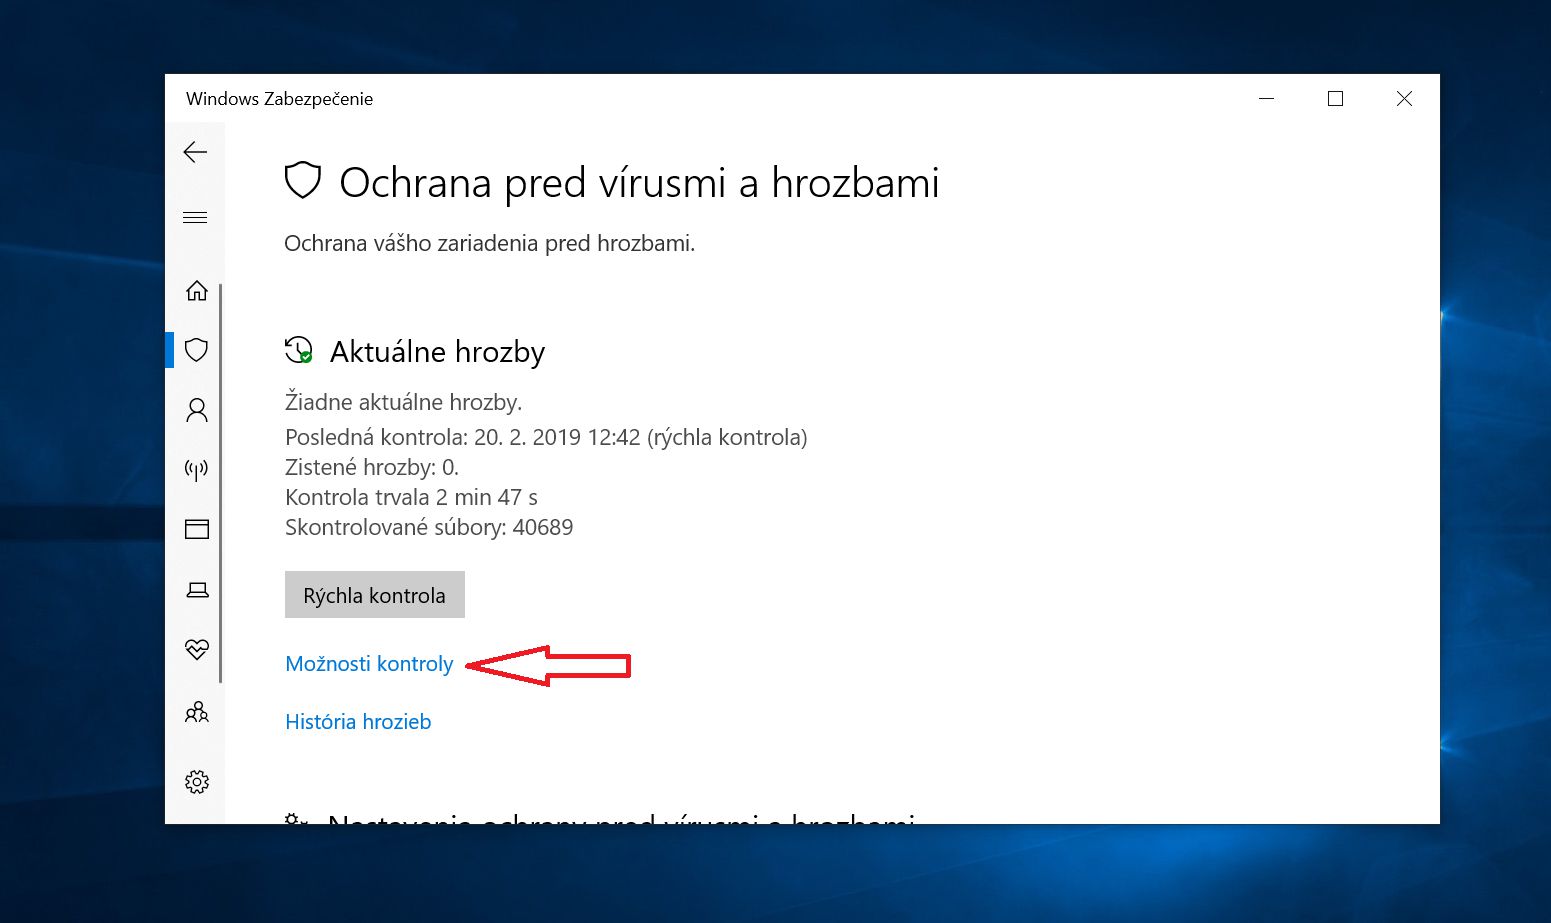The image size is (1551, 923).
Task: Close the Windows Zabezpečenie window
Action: (1404, 99)
